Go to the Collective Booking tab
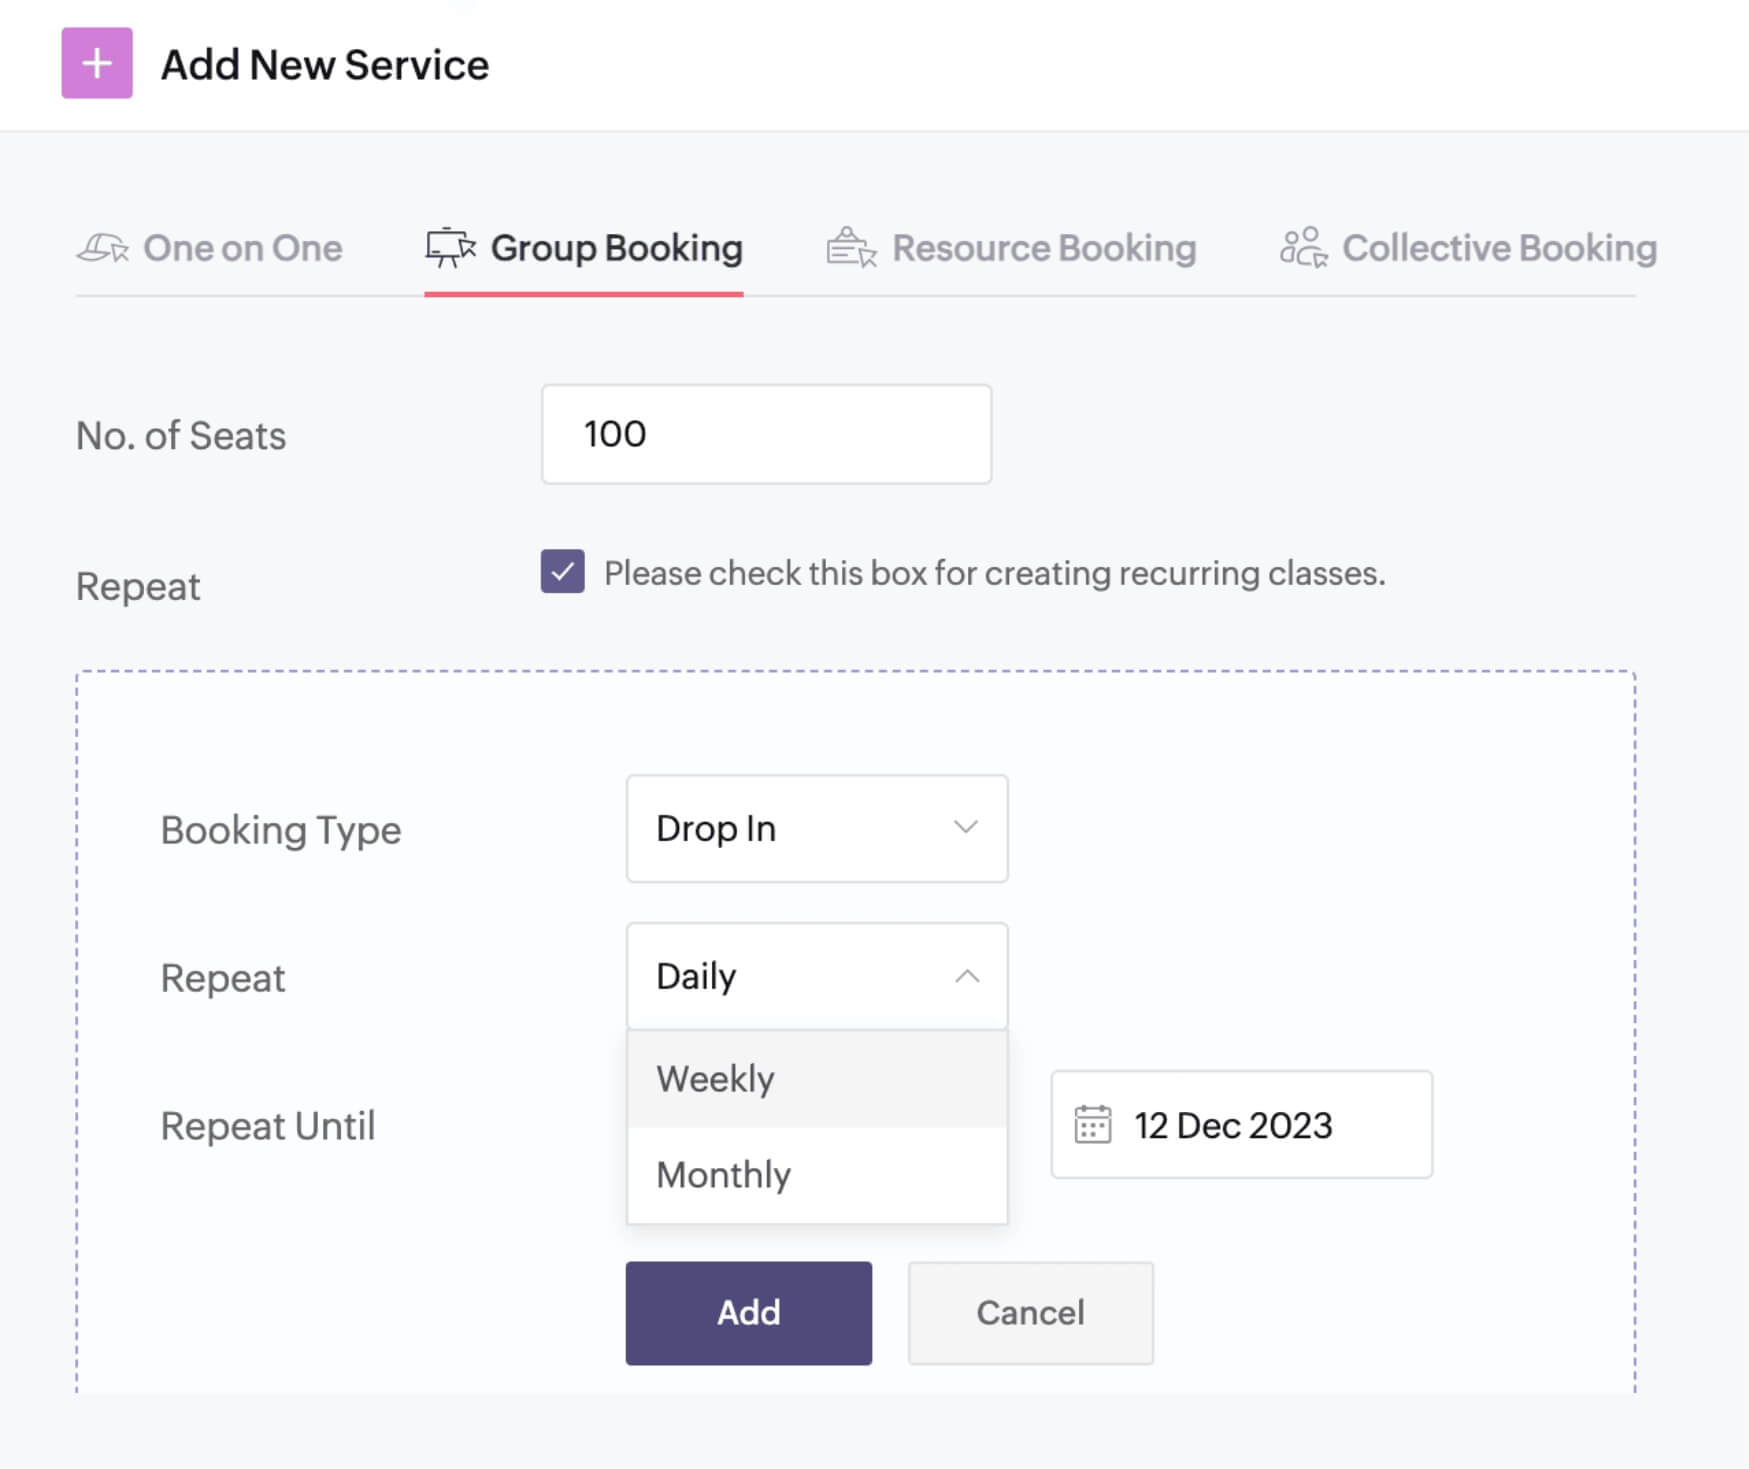1749x1469 pixels. pos(1498,248)
